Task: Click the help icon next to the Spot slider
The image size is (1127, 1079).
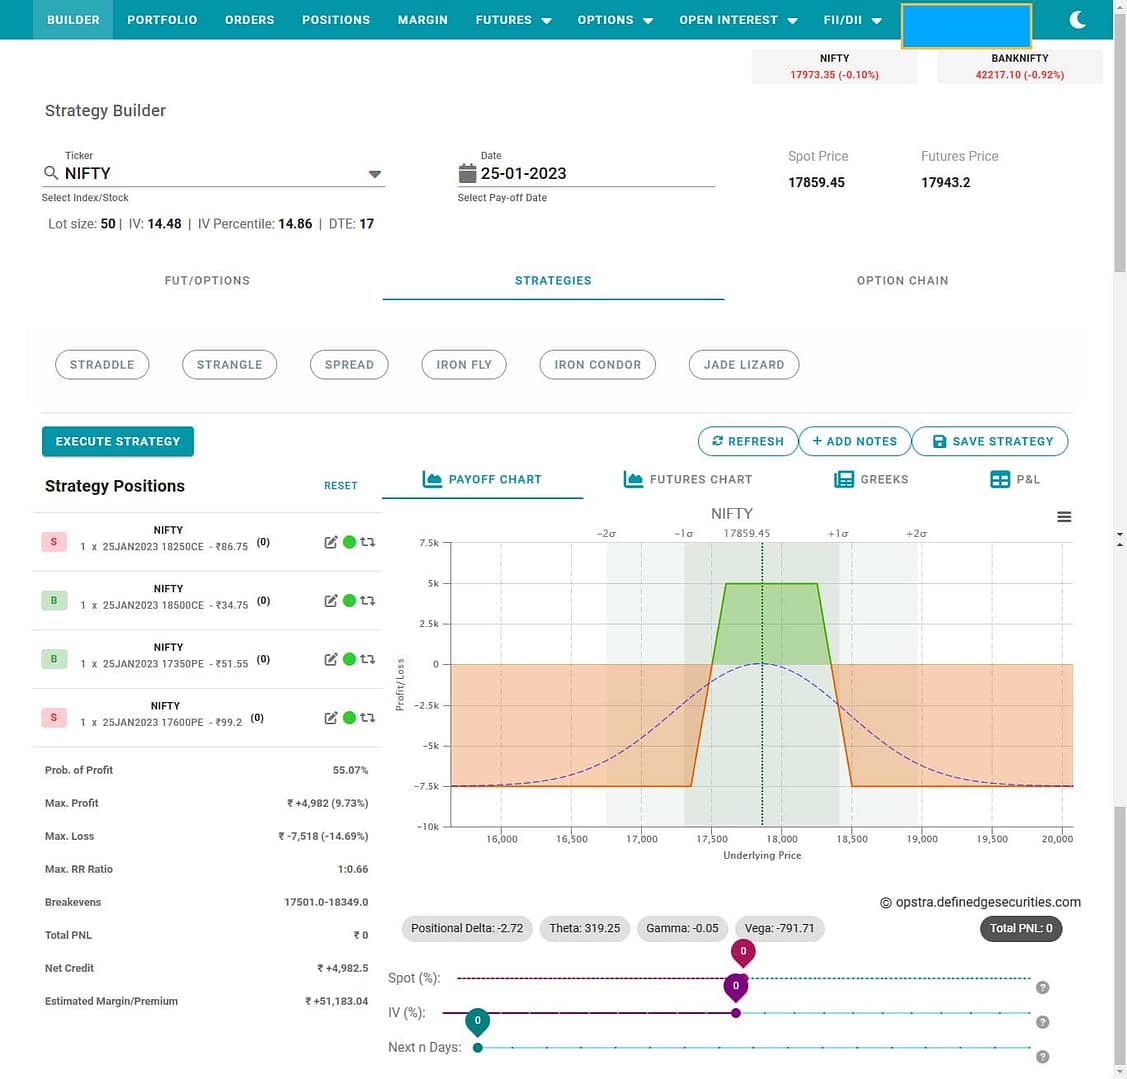Action: pyautogui.click(x=1042, y=987)
